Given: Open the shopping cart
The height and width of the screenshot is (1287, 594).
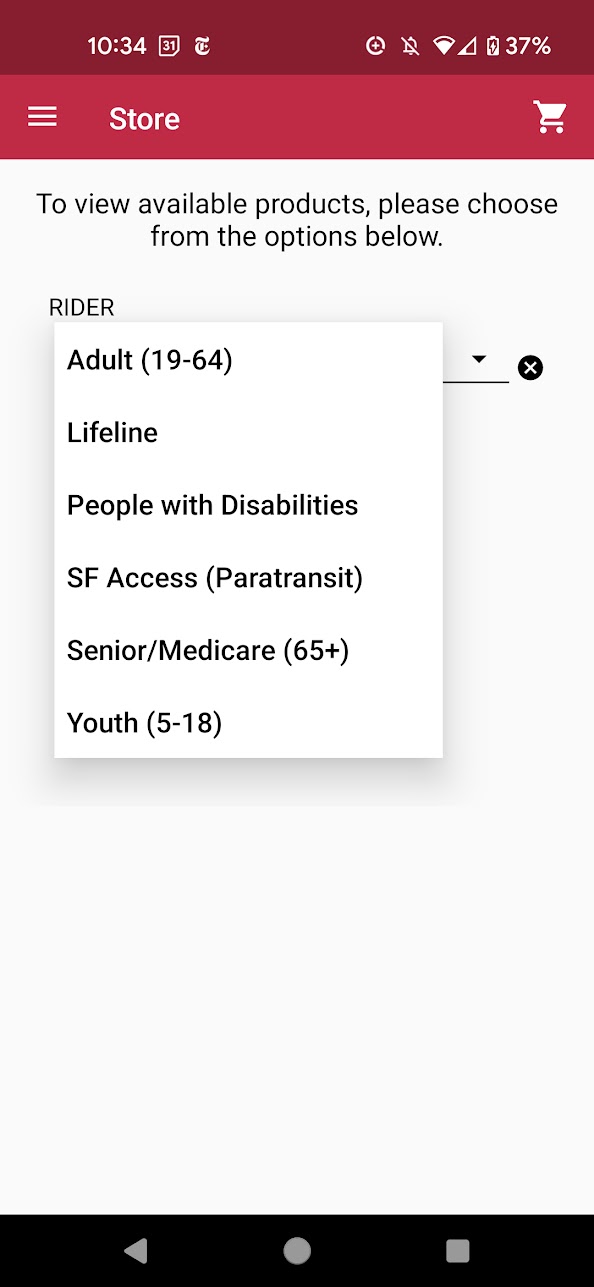Looking at the screenshot, I should (x=550, y=117).
